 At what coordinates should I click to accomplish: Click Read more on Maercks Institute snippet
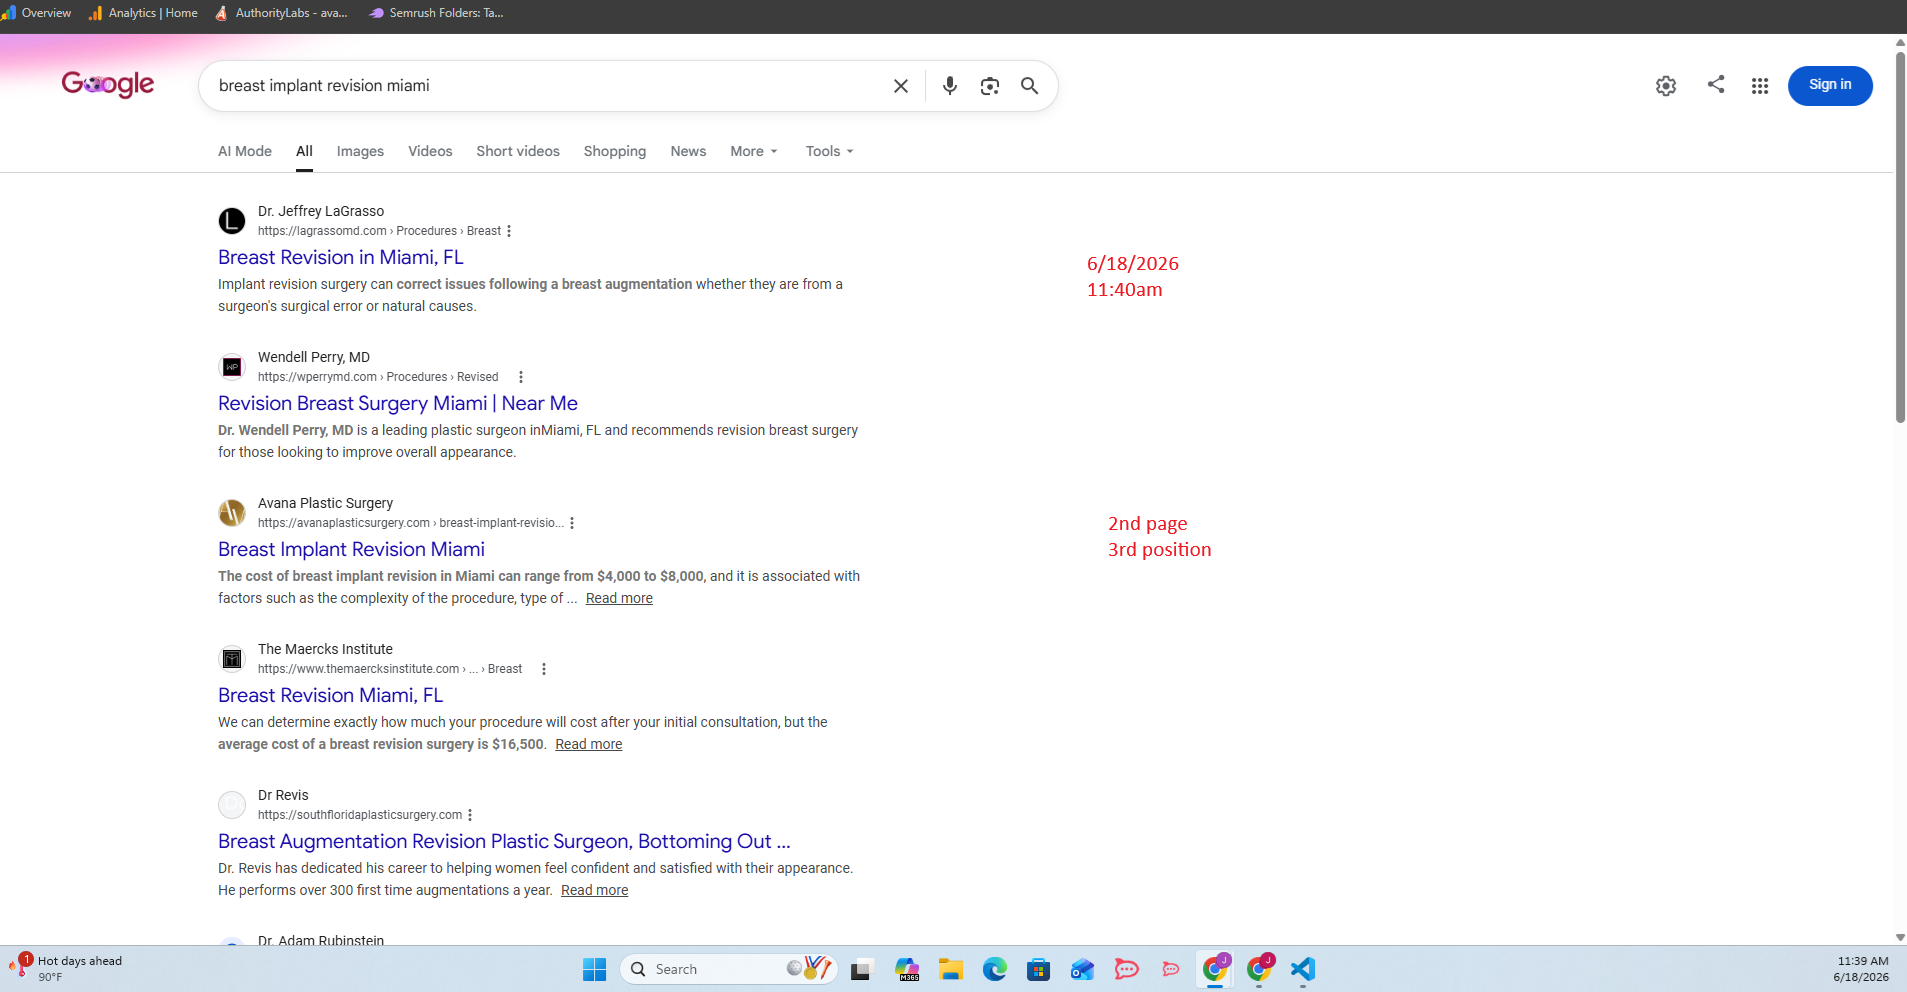click(x=589, y=744)
